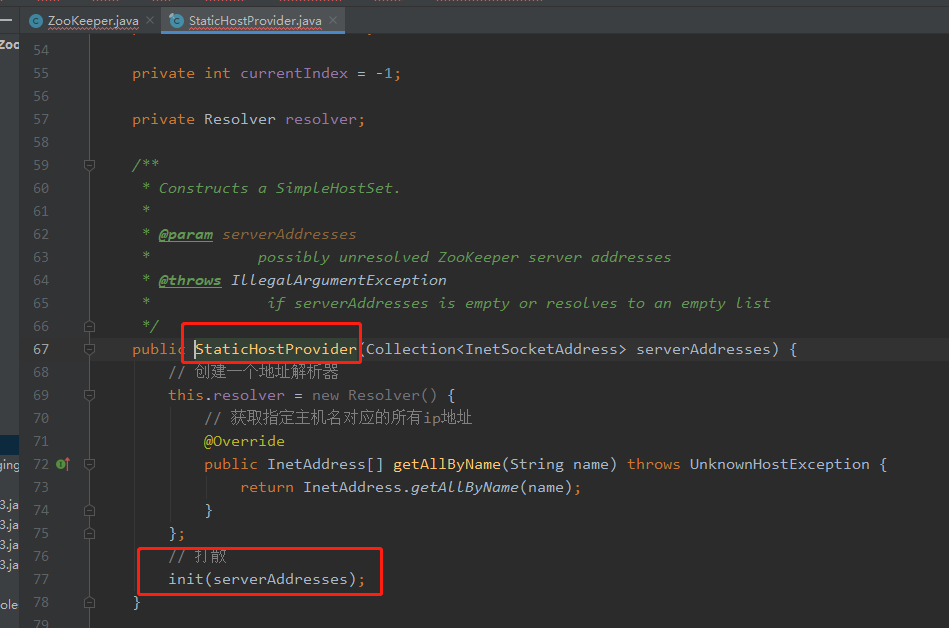Switch to the ZooKeeper.java tab

(93, 21)
